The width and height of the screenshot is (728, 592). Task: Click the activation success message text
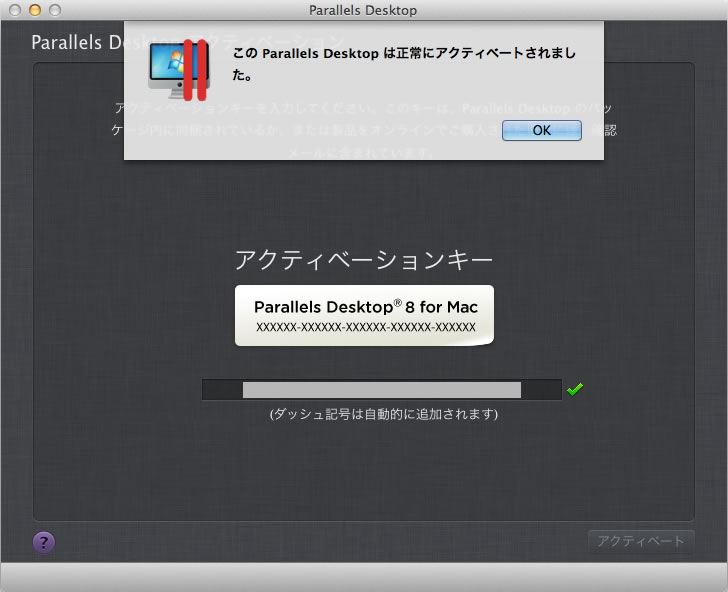[x=404, y=64]
